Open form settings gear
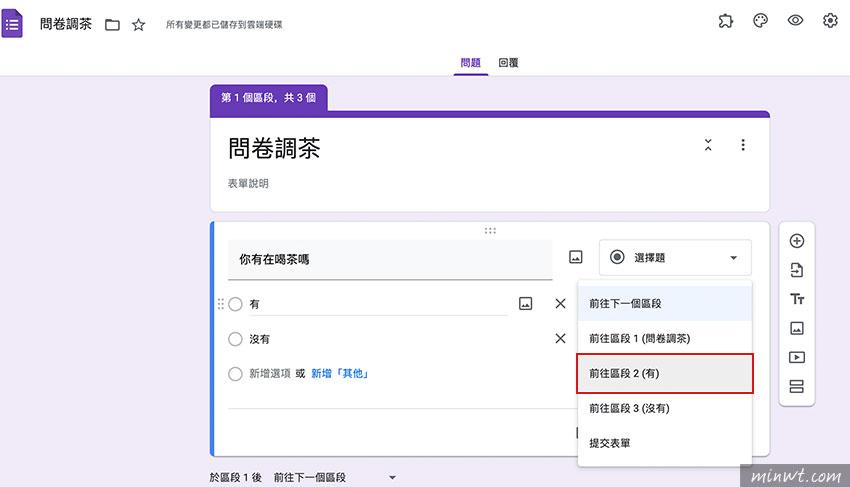This screenshot has width=850, height=487. (830, 21)
